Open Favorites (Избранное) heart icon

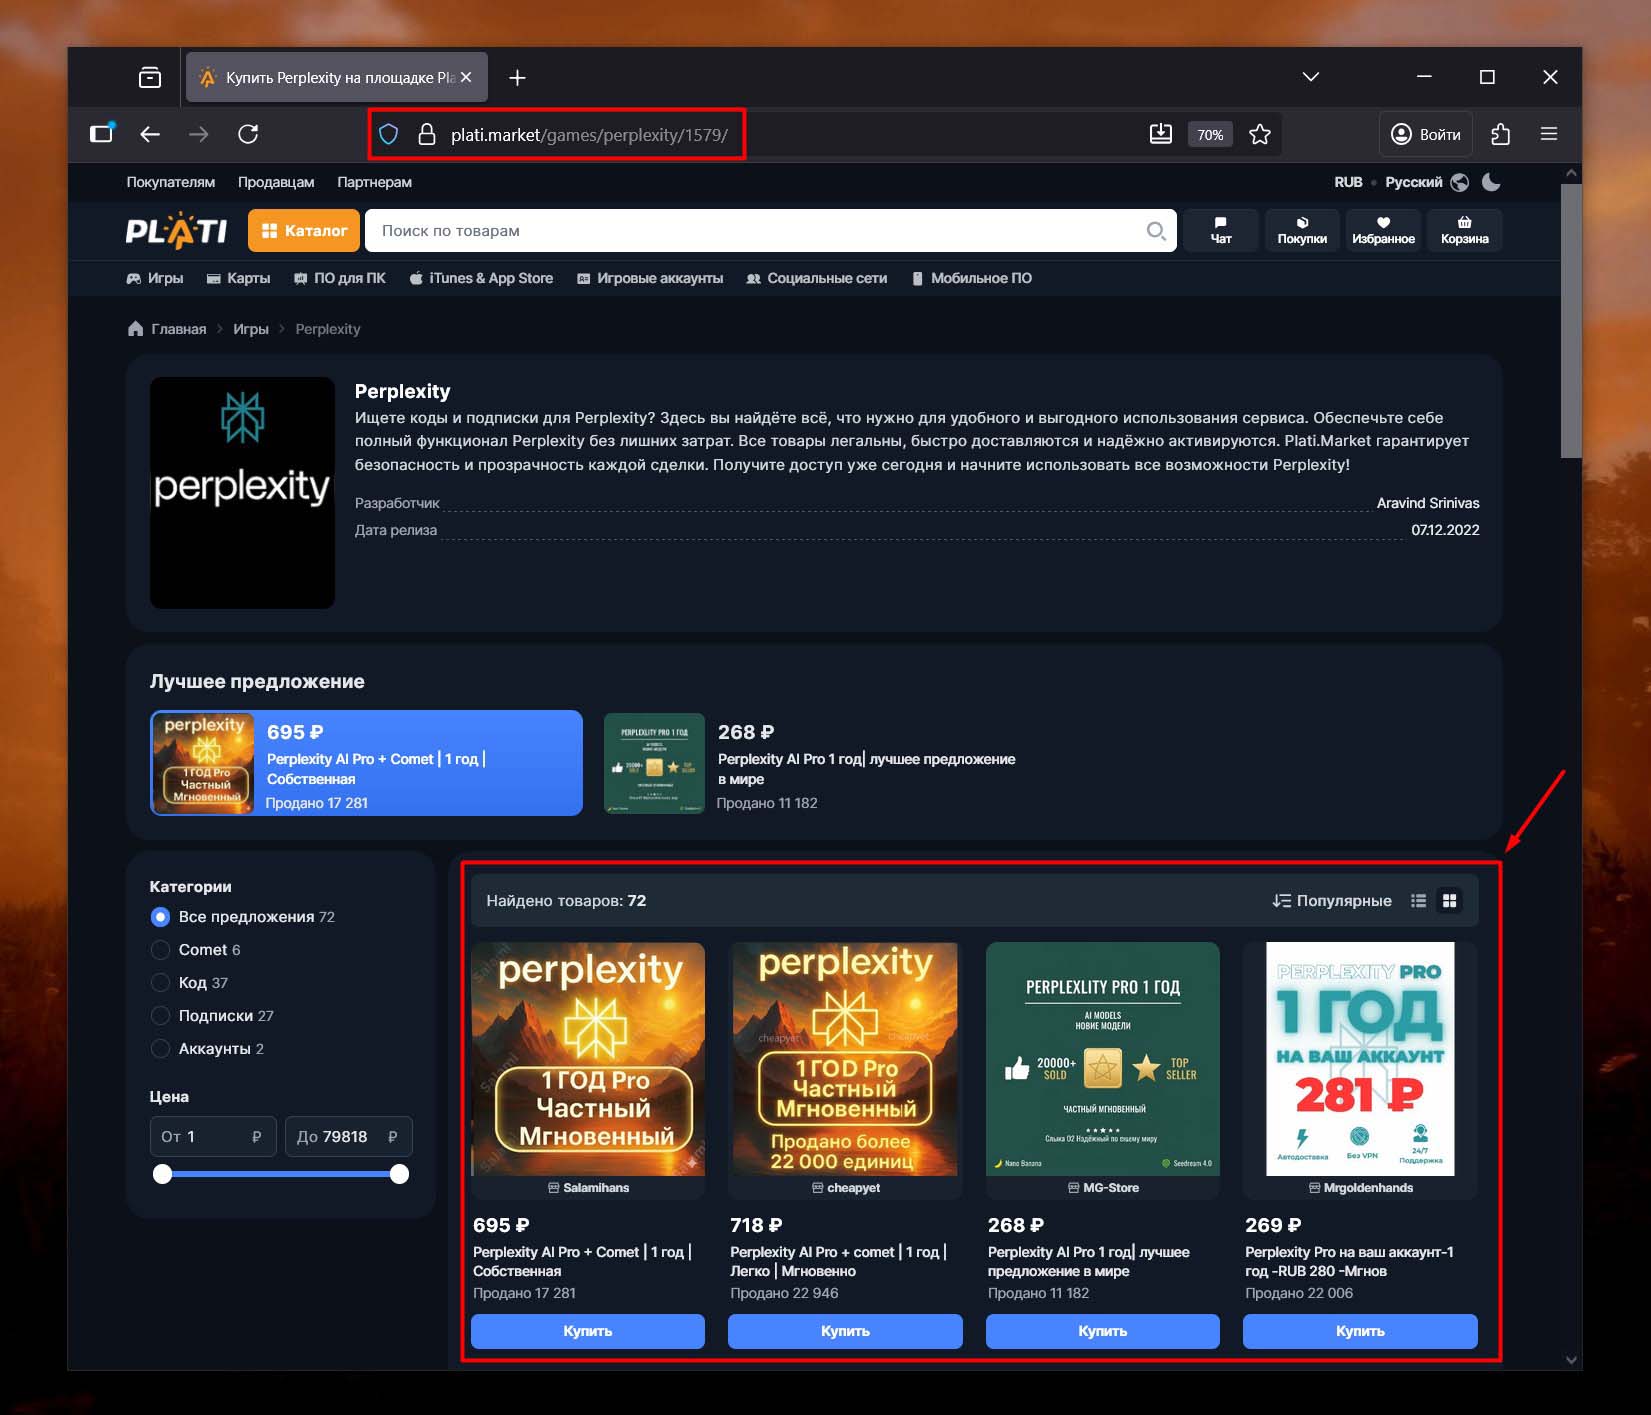pyautogui.click(x=1383, y=230)
